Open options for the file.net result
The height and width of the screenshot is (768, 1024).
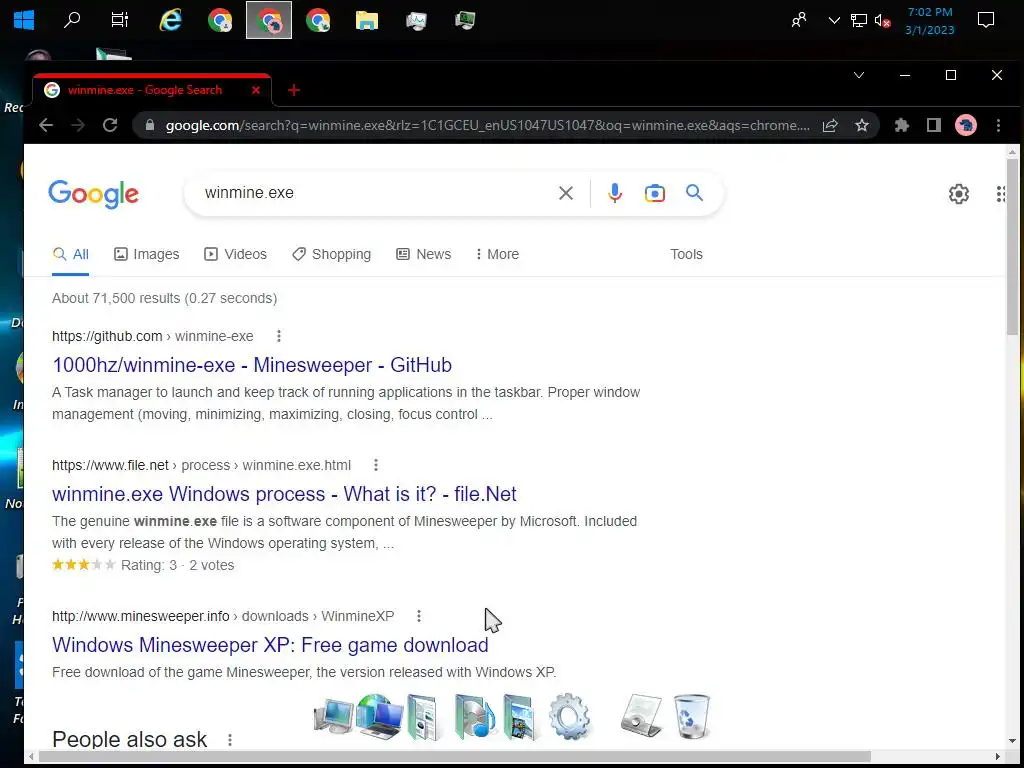click(376, 465)
